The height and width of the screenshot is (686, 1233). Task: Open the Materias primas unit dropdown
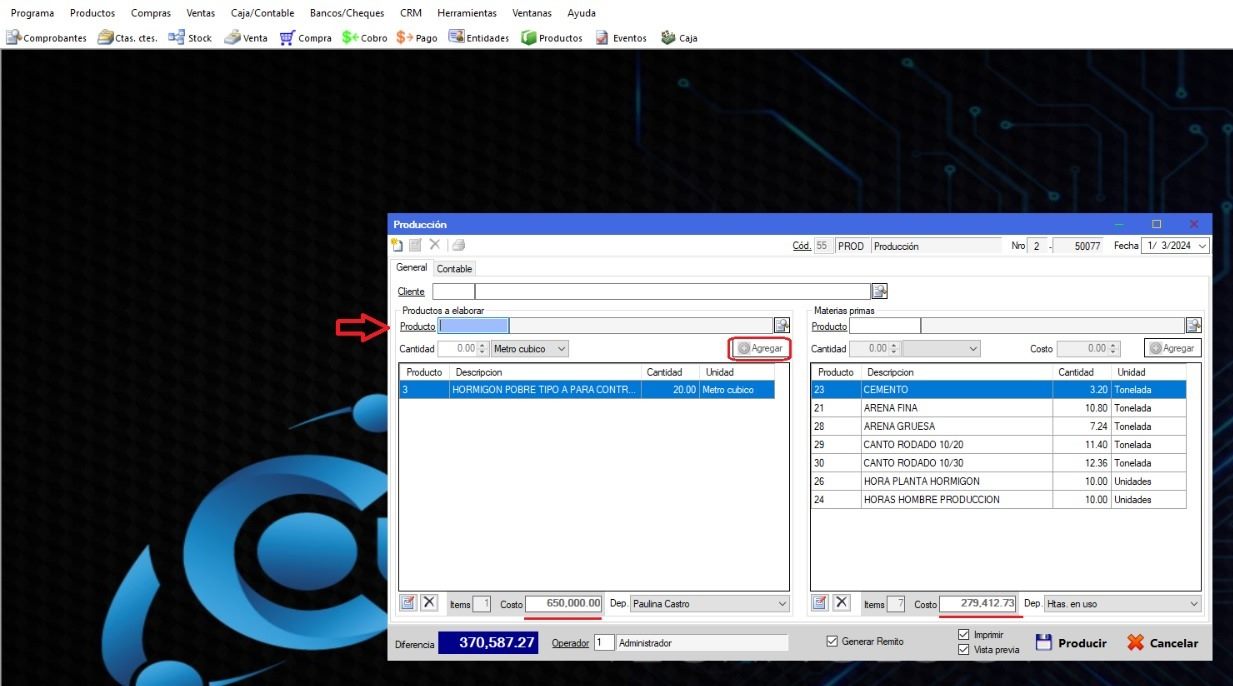click(974, 349)
